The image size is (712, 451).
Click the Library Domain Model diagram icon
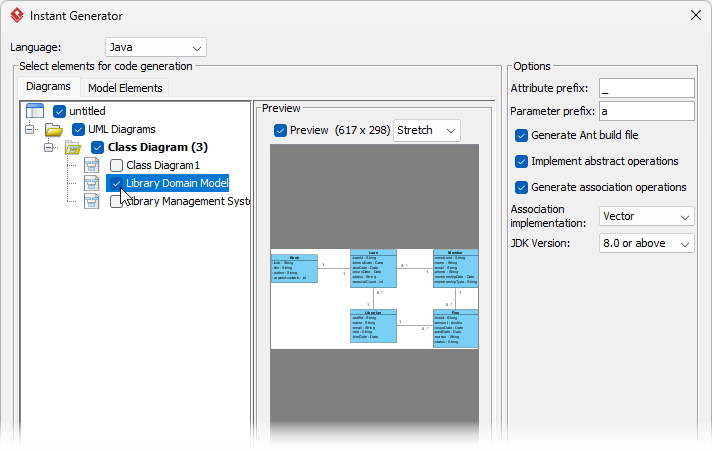click(x=92, y=184)
